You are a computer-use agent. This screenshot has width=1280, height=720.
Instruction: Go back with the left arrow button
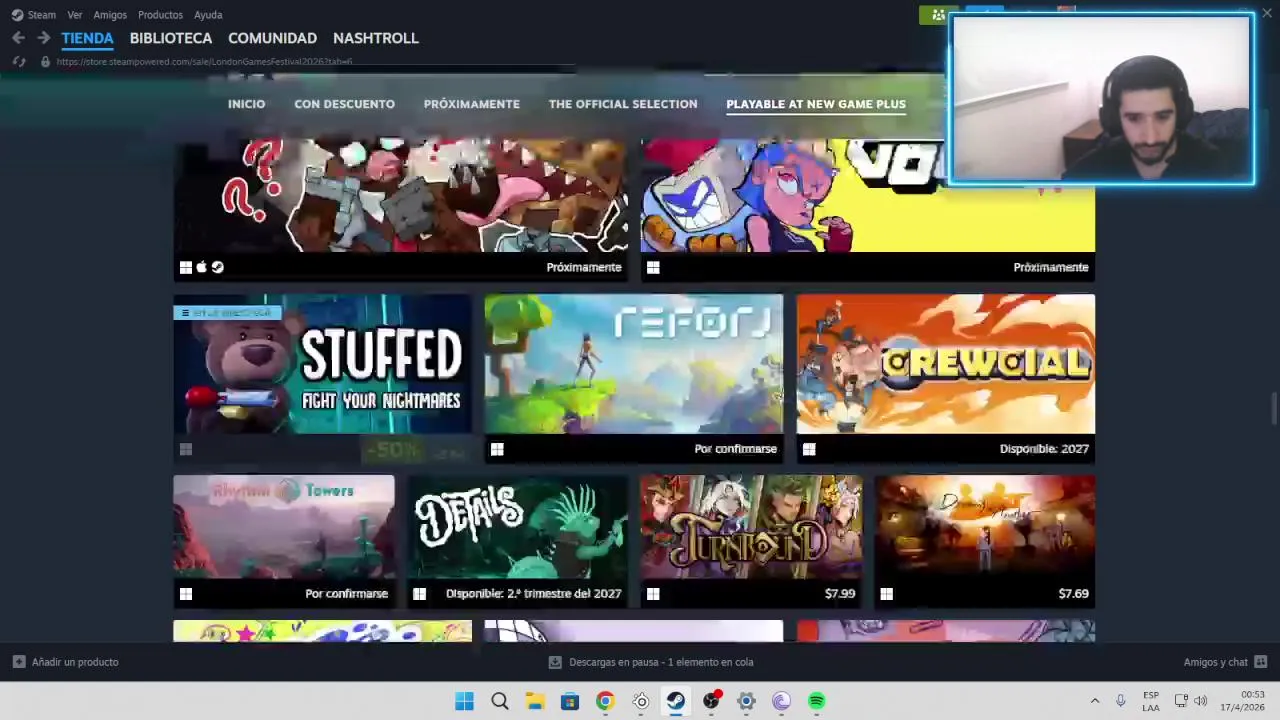pos(18,38)
